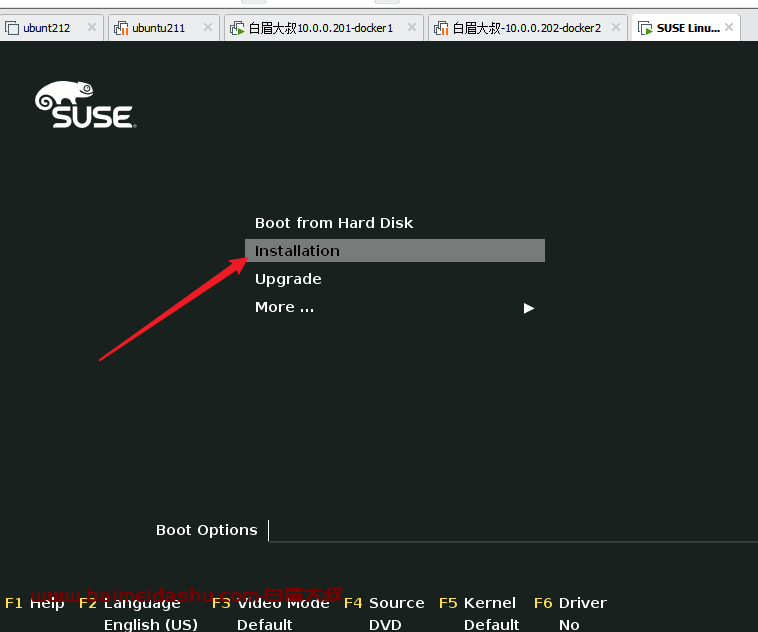
Task: Open F1 Help
Action: (34, 603)
